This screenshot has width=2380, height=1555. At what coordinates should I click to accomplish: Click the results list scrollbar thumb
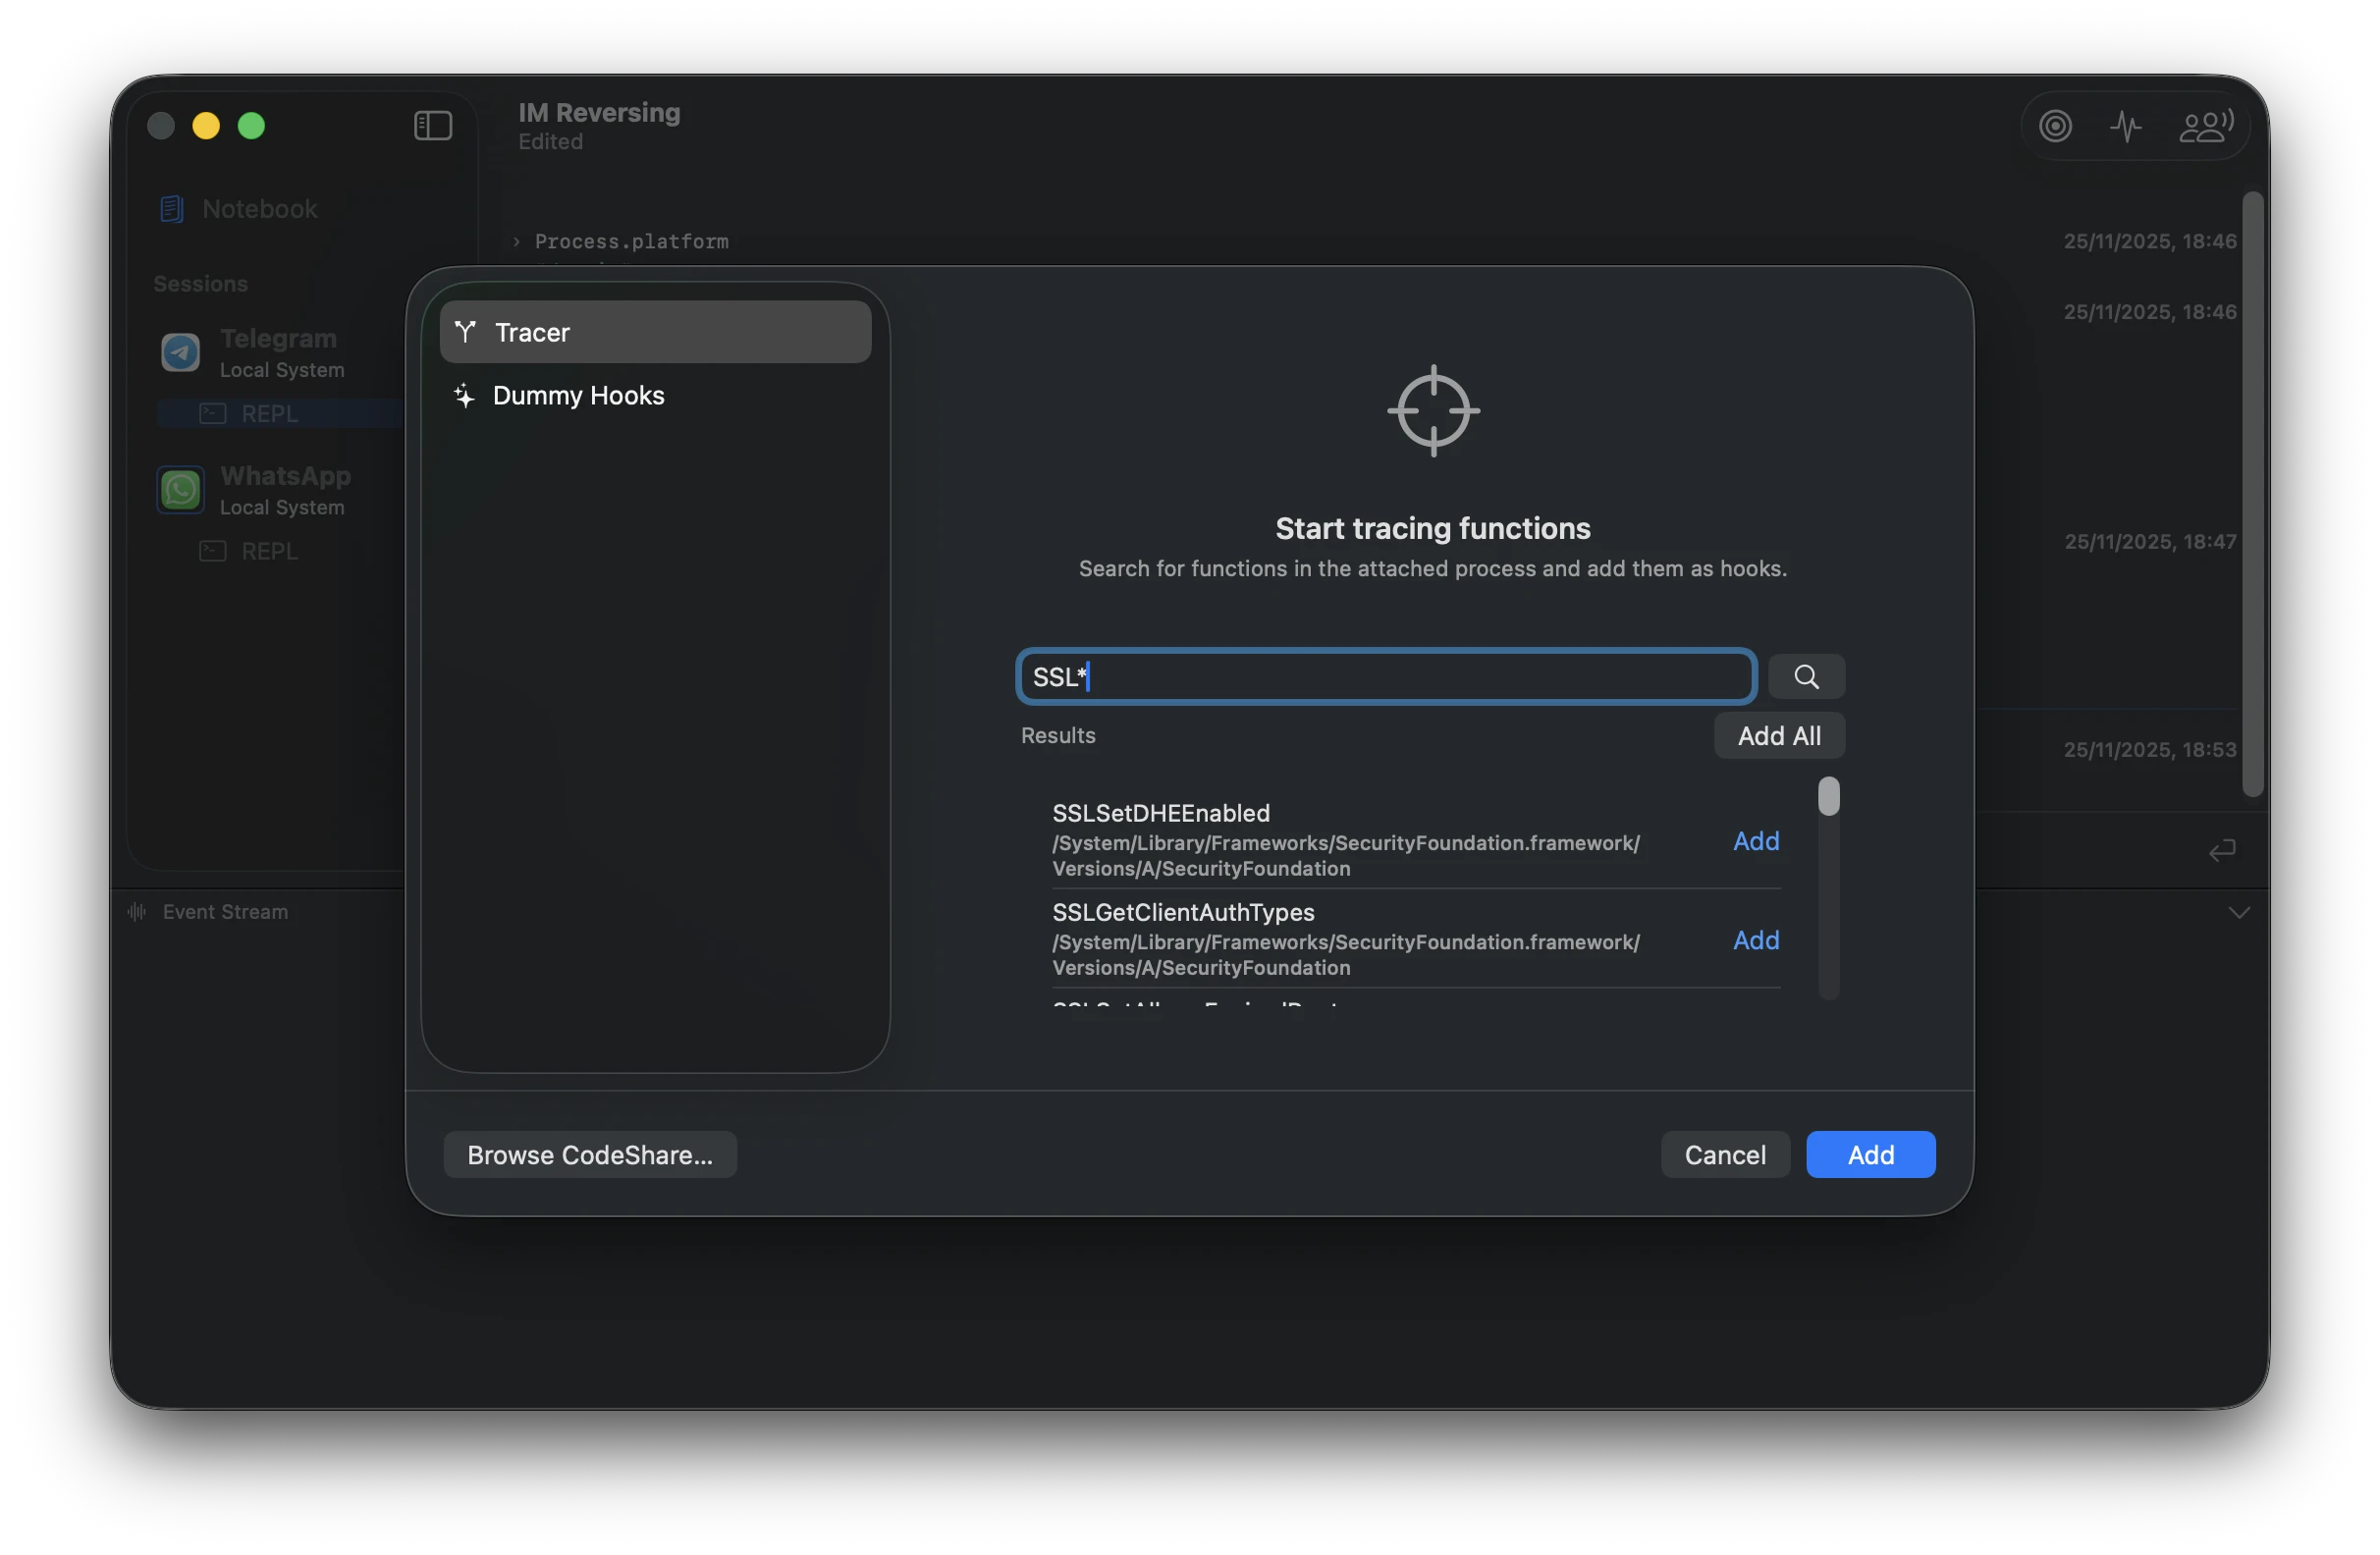[x=1828, y=797]
